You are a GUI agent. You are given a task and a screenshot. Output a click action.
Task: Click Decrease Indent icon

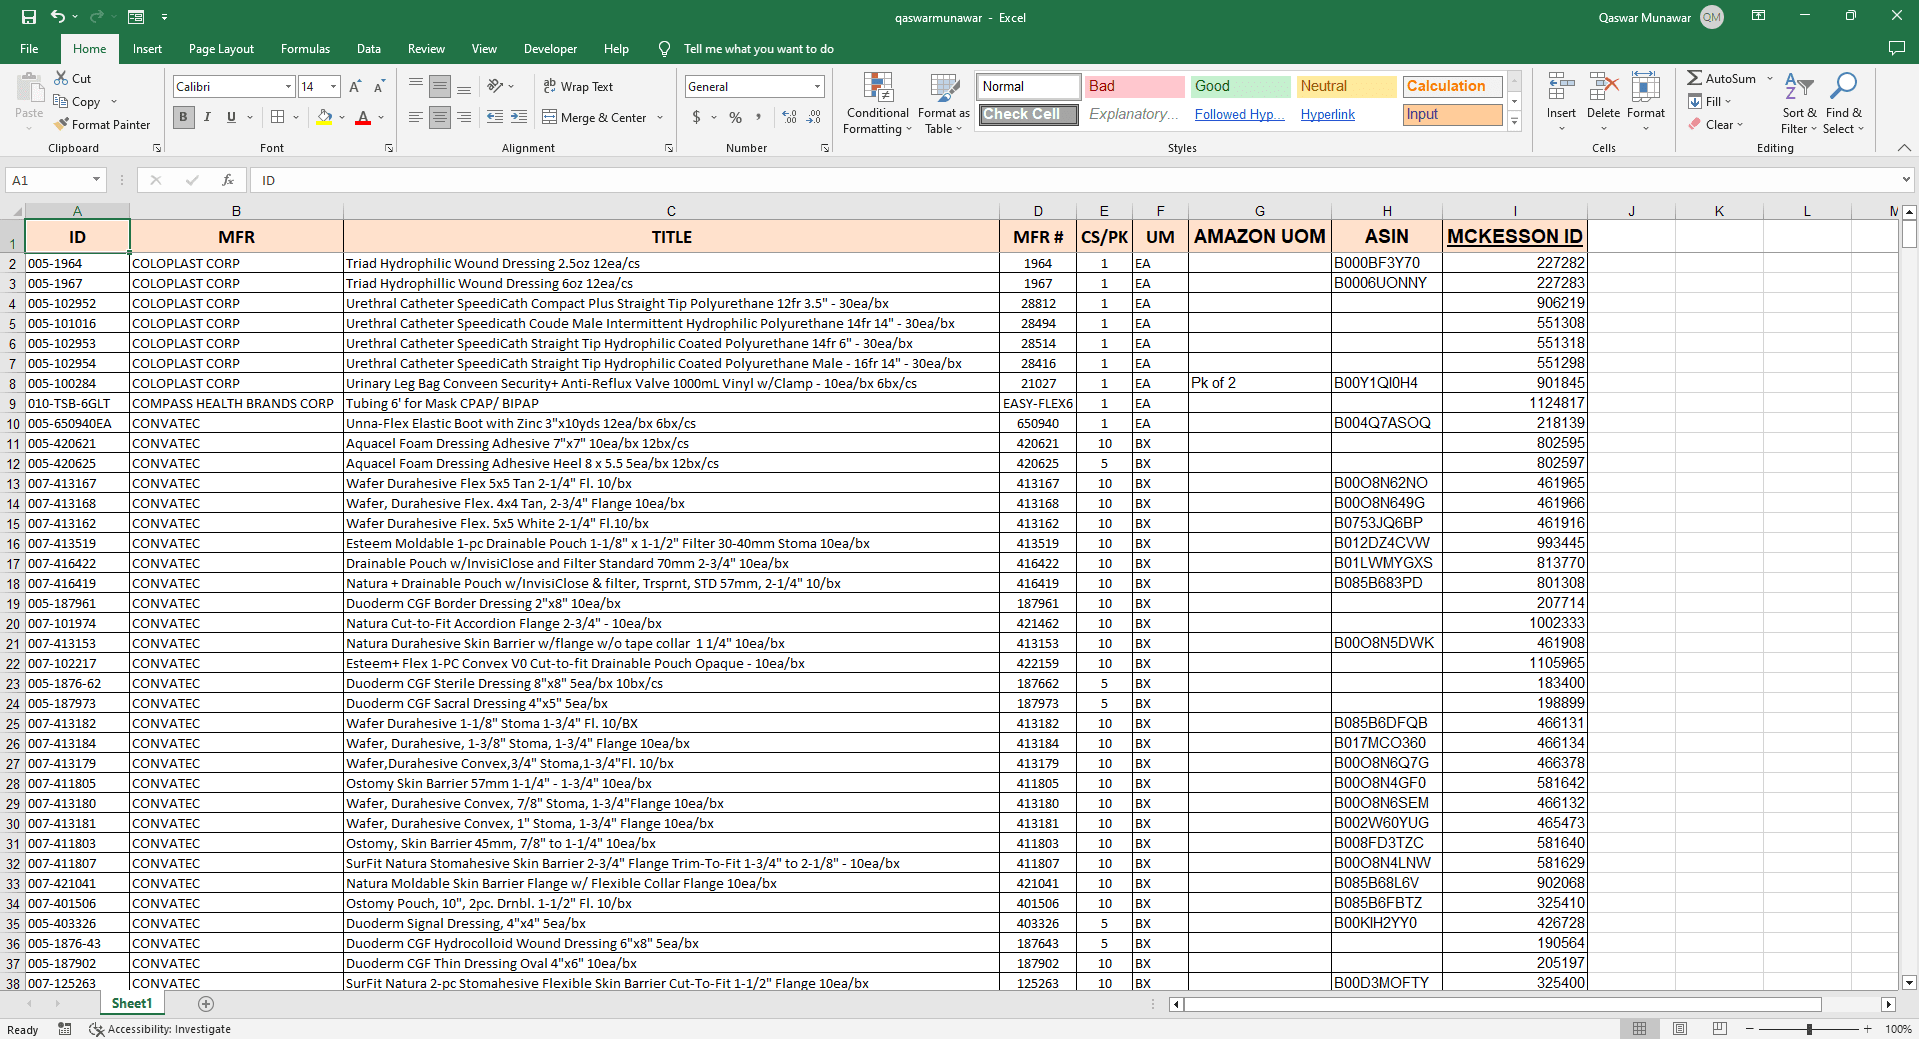point(495,117)
